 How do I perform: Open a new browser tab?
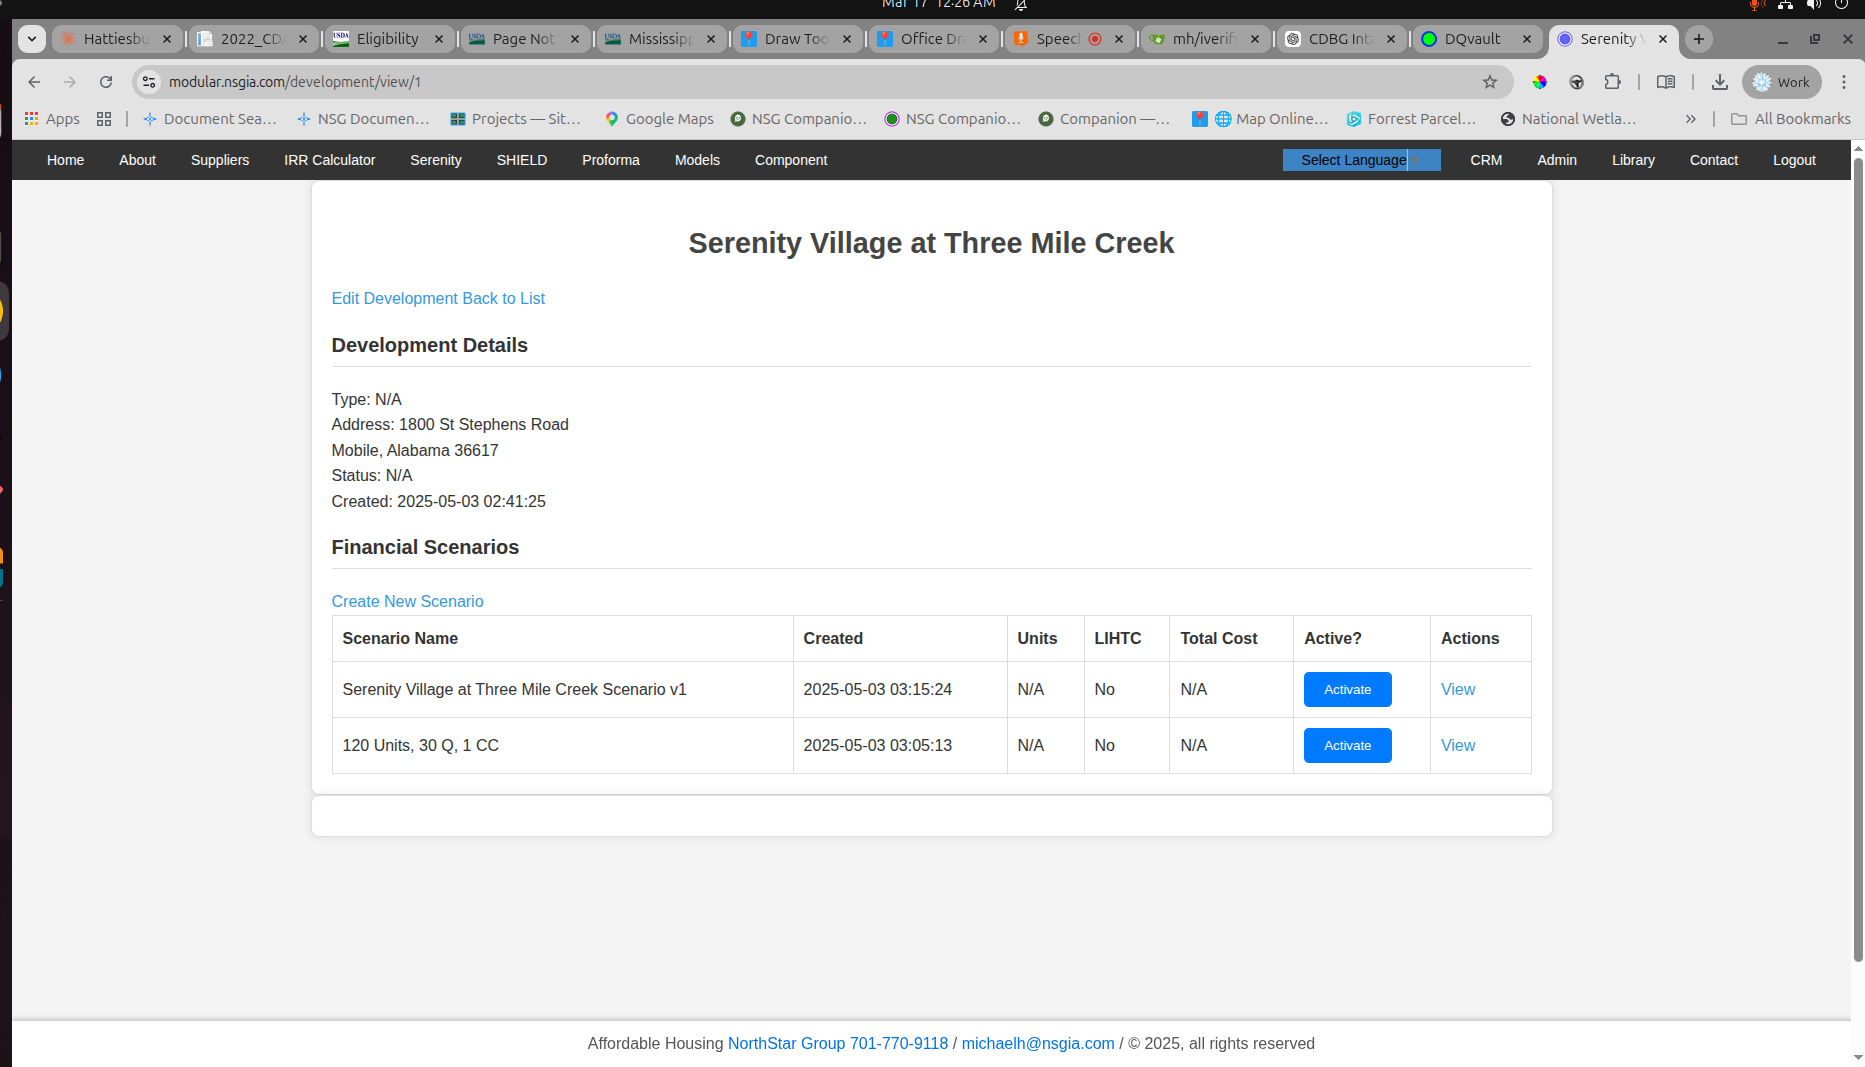[x=1698, y=39]
